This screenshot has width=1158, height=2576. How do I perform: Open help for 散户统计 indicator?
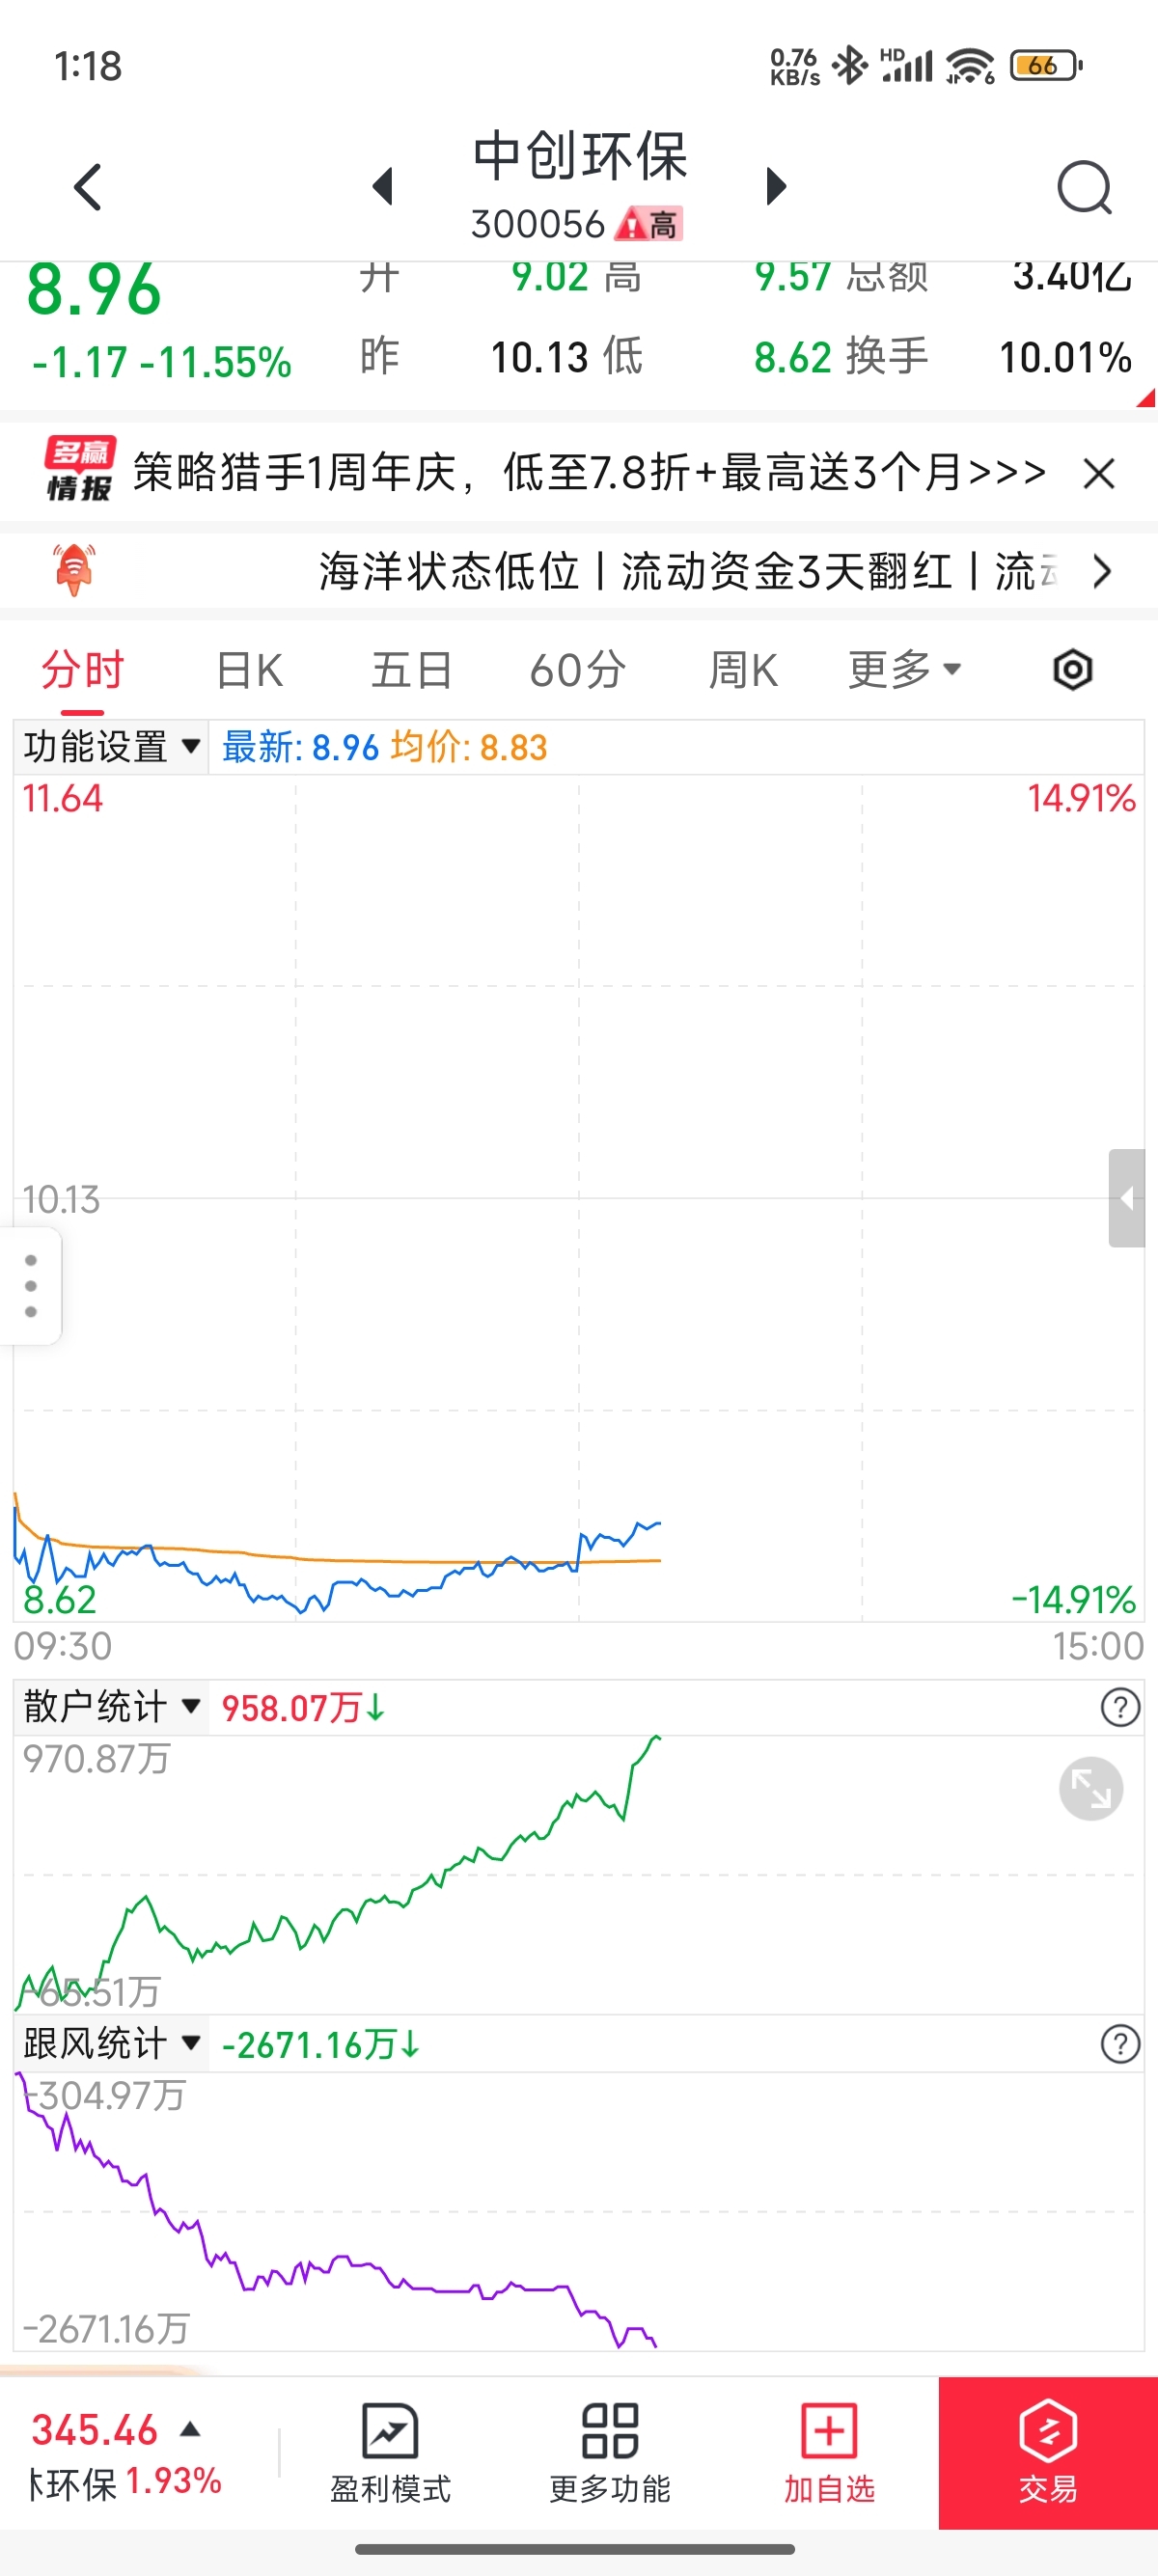pos(1119,1707)
